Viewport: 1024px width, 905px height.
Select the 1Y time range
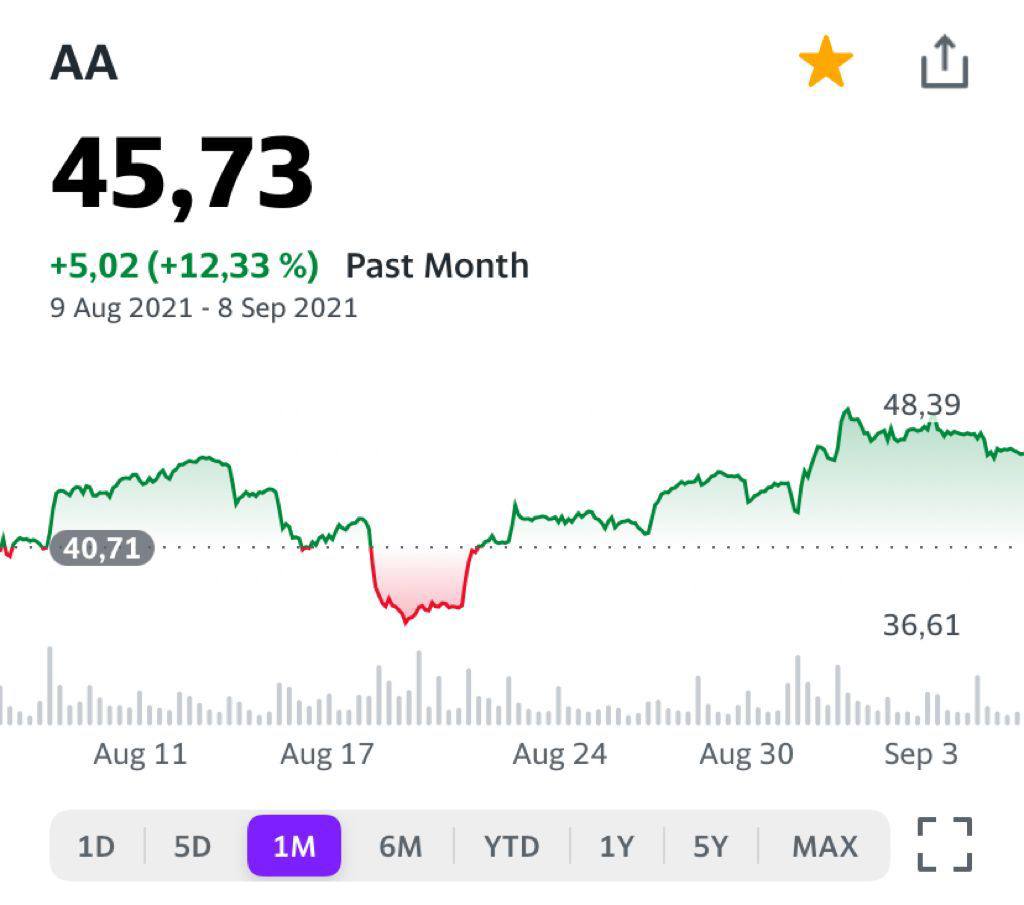point(617,847)
